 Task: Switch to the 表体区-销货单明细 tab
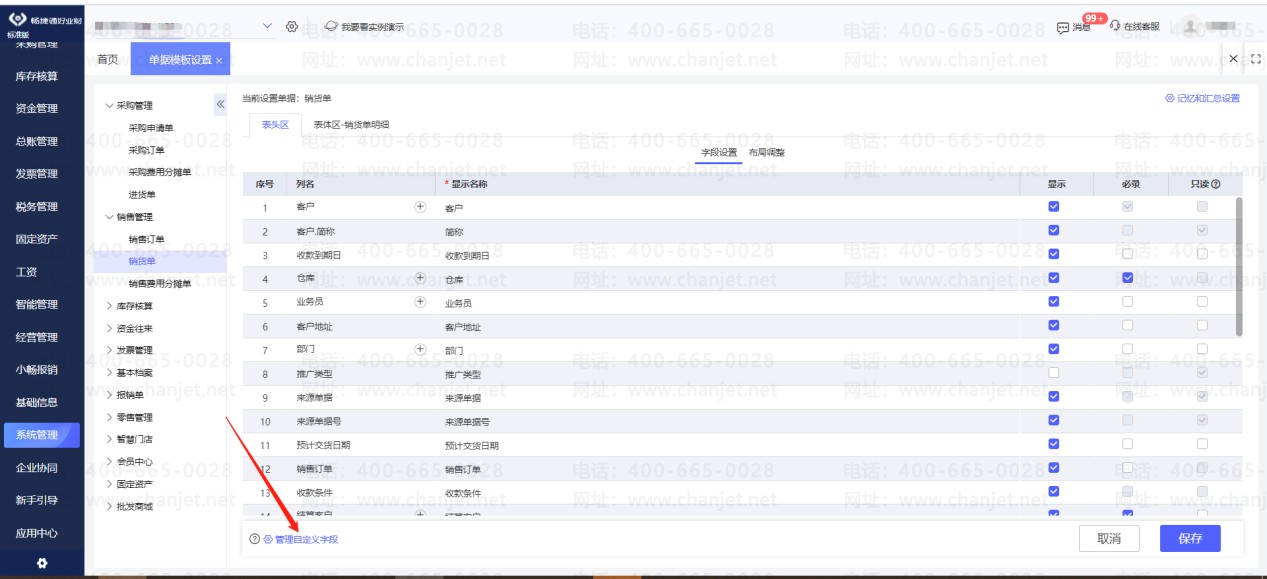351,125
